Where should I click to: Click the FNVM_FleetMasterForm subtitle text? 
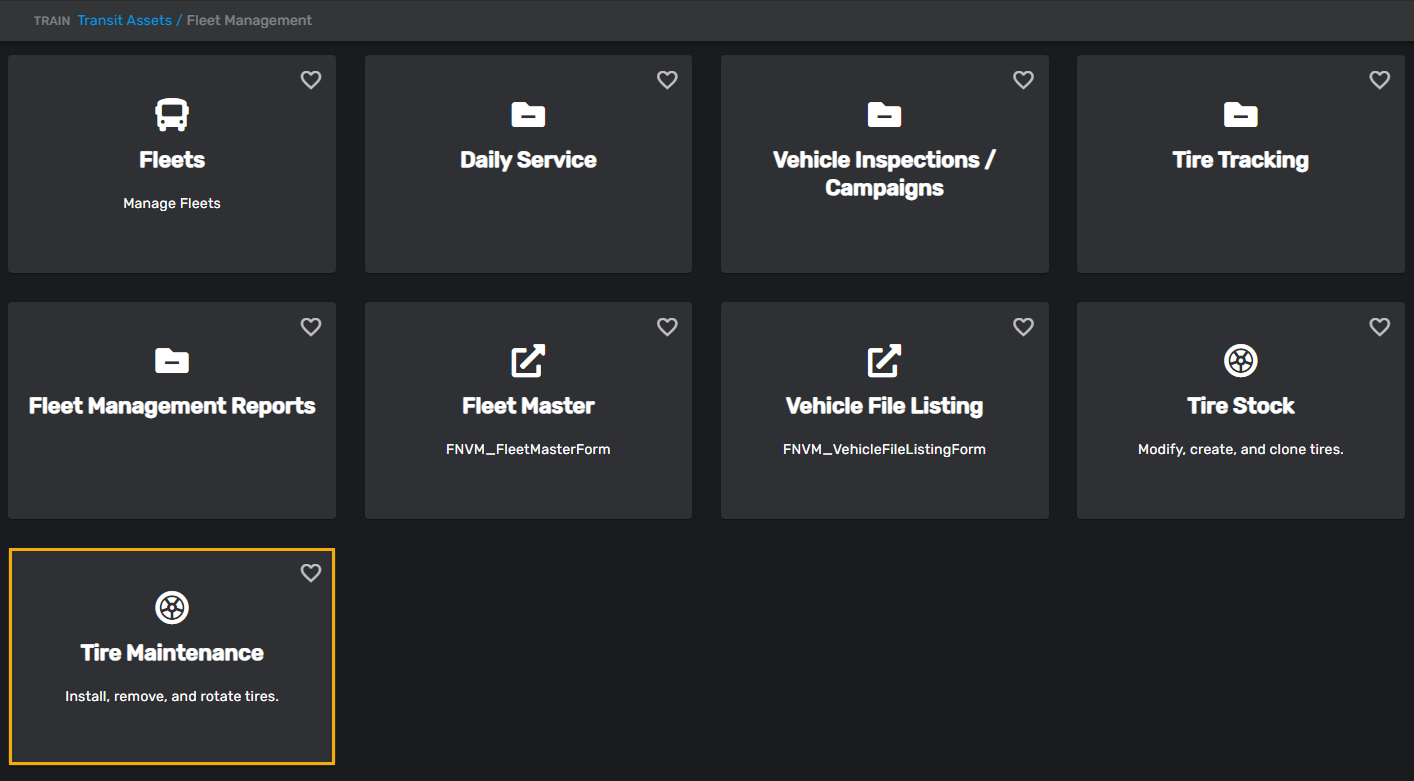528,450
